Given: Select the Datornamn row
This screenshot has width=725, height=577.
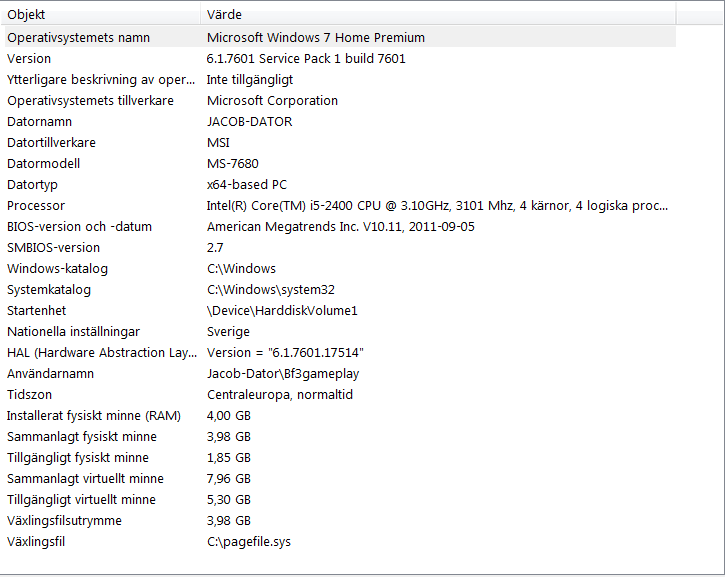Looking at the screenshot, I should pyautogui.click(x=39, y=121).
